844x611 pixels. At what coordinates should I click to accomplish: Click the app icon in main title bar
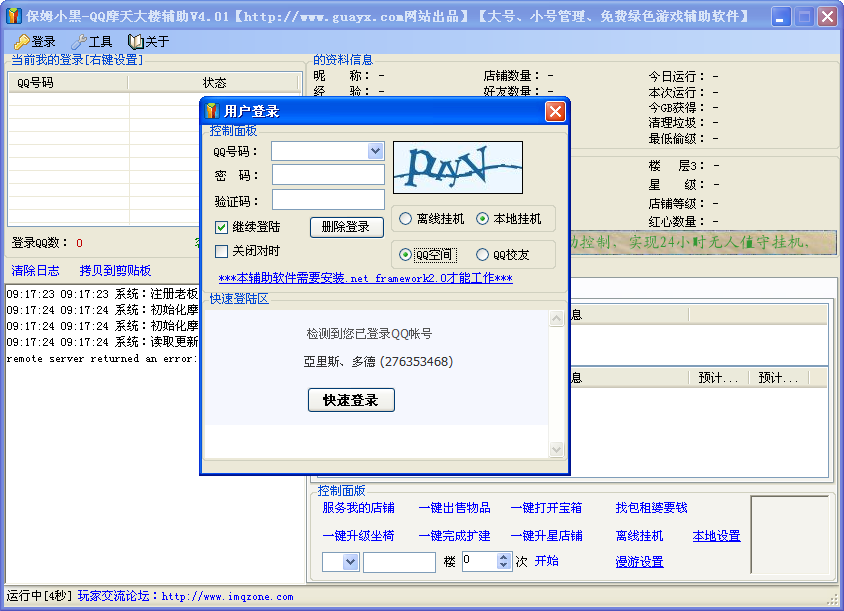tap(13, 16)
